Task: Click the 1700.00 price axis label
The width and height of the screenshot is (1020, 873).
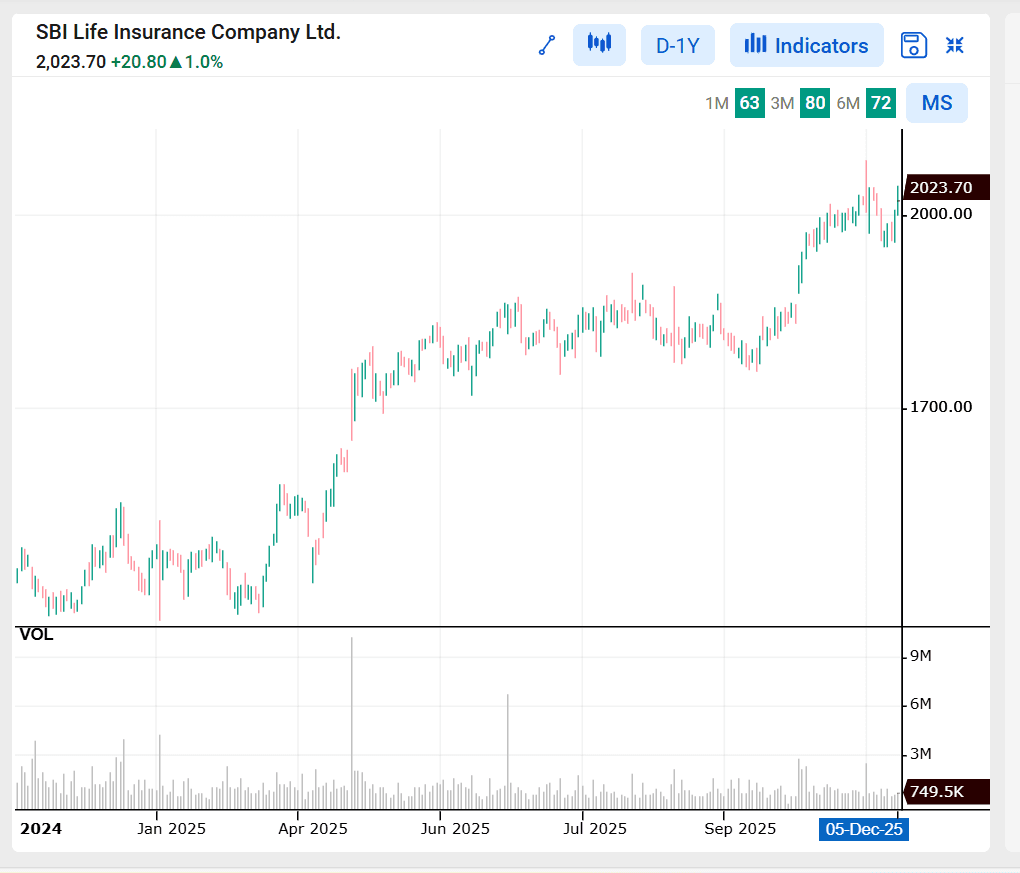Action: click(x=941, y=407)
